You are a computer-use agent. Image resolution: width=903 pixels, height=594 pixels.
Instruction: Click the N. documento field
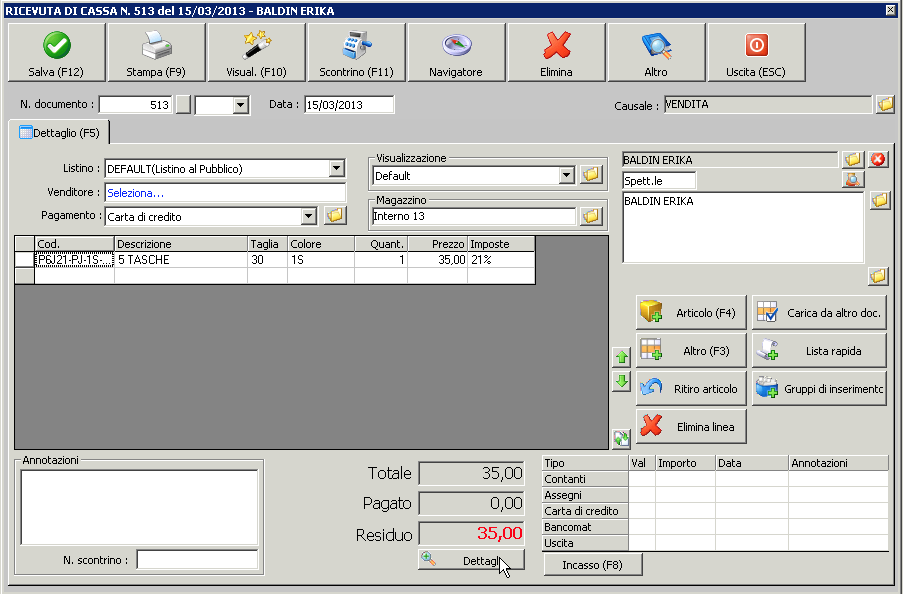click(x=136, y=105)
